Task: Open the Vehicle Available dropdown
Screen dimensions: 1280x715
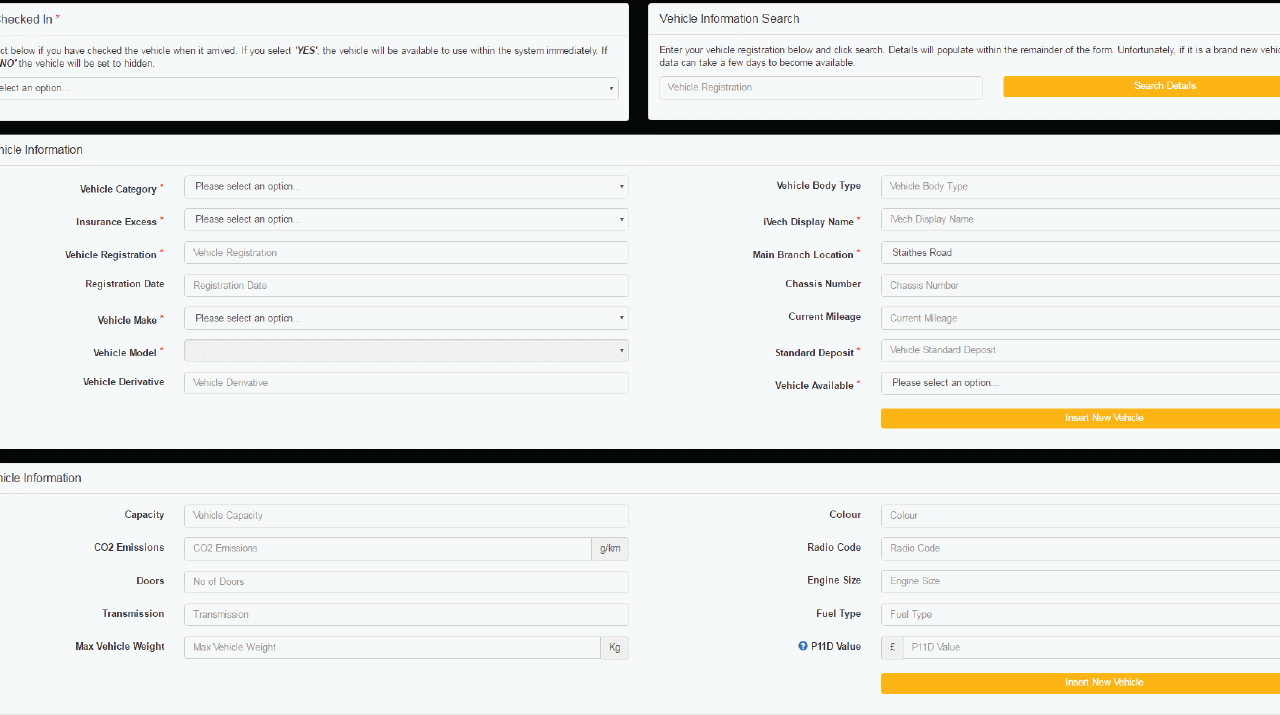Action: click(x=1080, y=383)
